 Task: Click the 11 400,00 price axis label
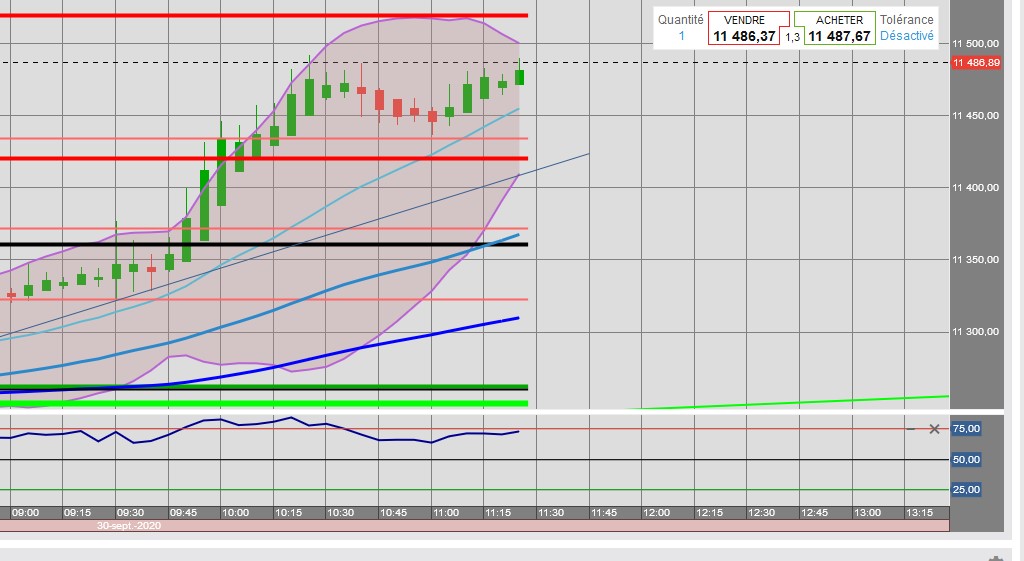[x=975, y=187]
